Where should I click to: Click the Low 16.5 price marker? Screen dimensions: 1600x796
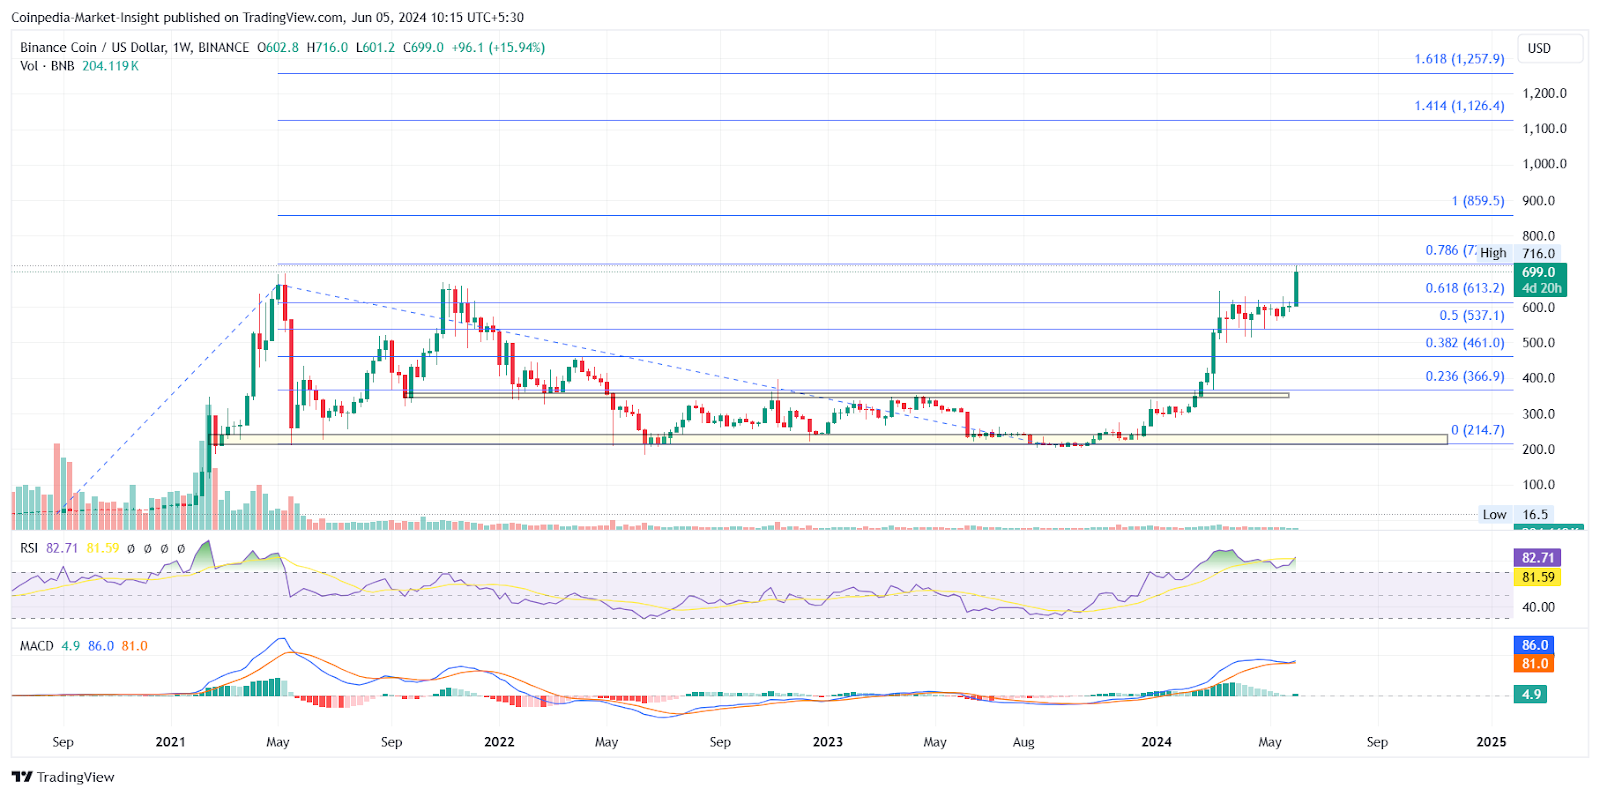(x=1515, y=515)
